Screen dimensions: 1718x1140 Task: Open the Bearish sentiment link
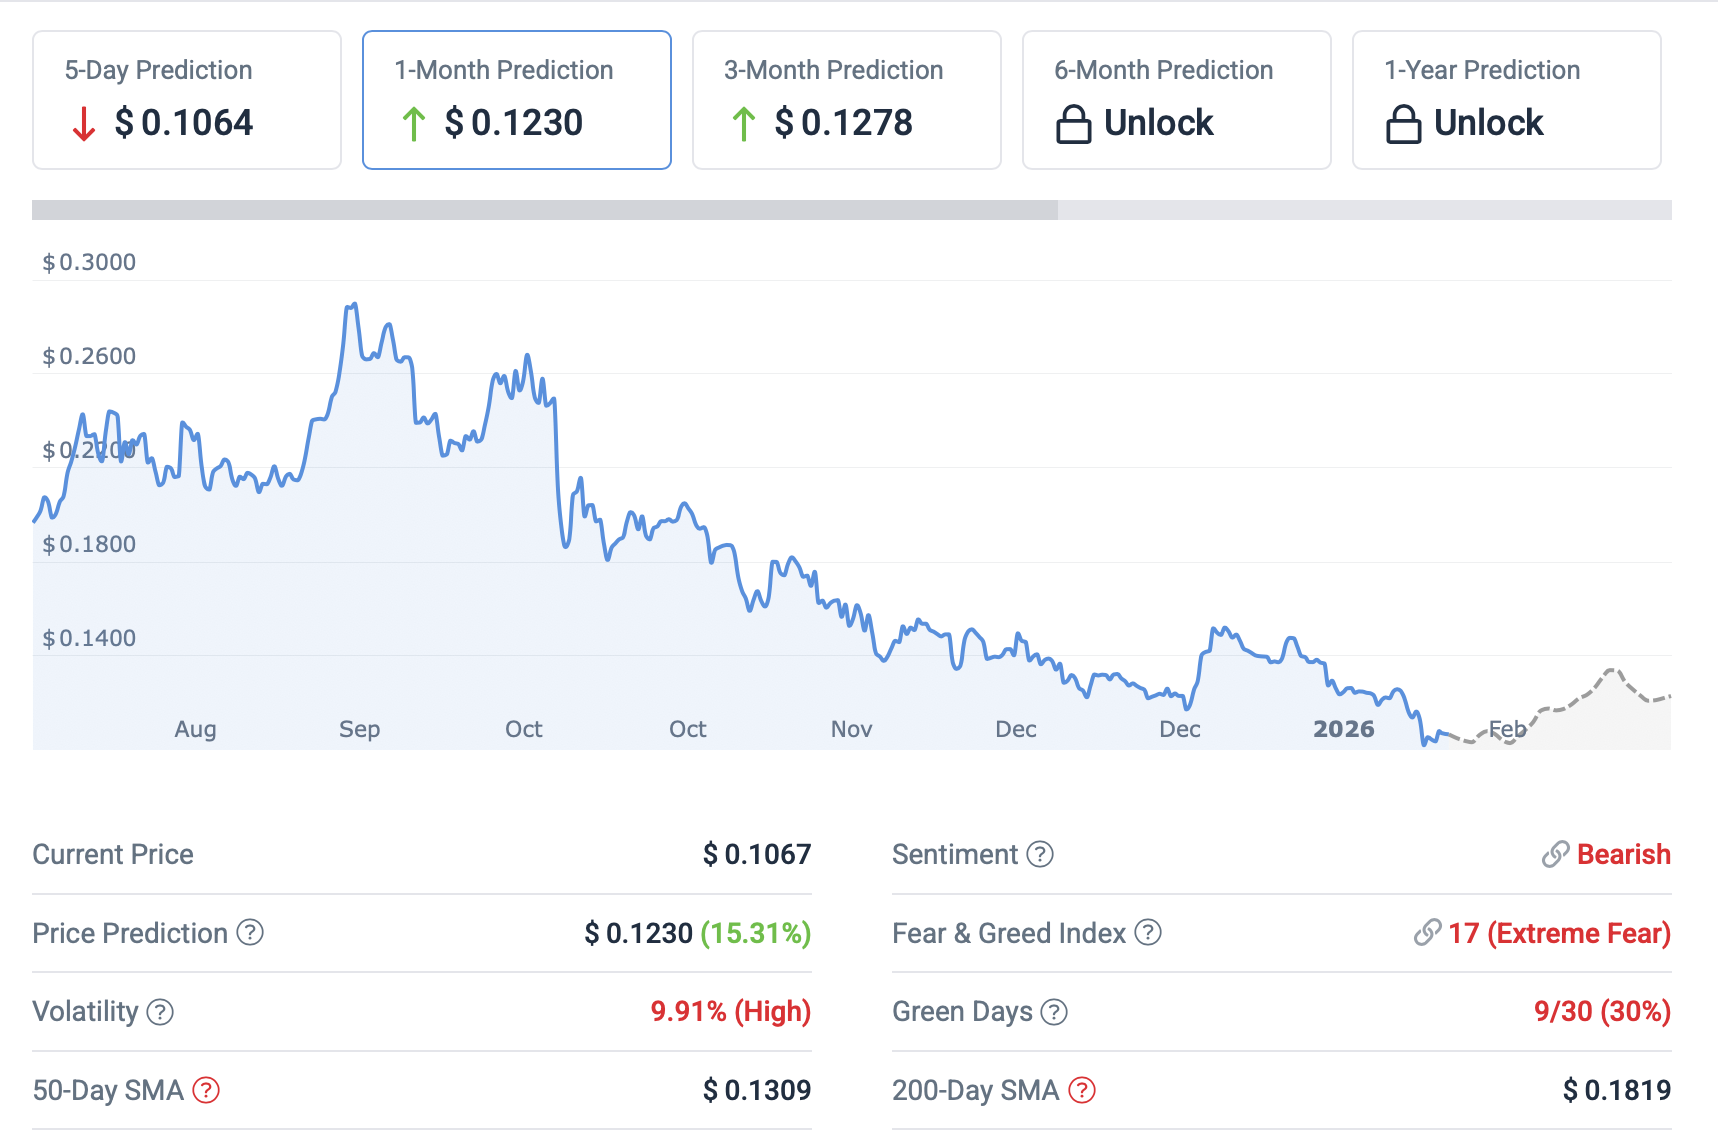1623,855
